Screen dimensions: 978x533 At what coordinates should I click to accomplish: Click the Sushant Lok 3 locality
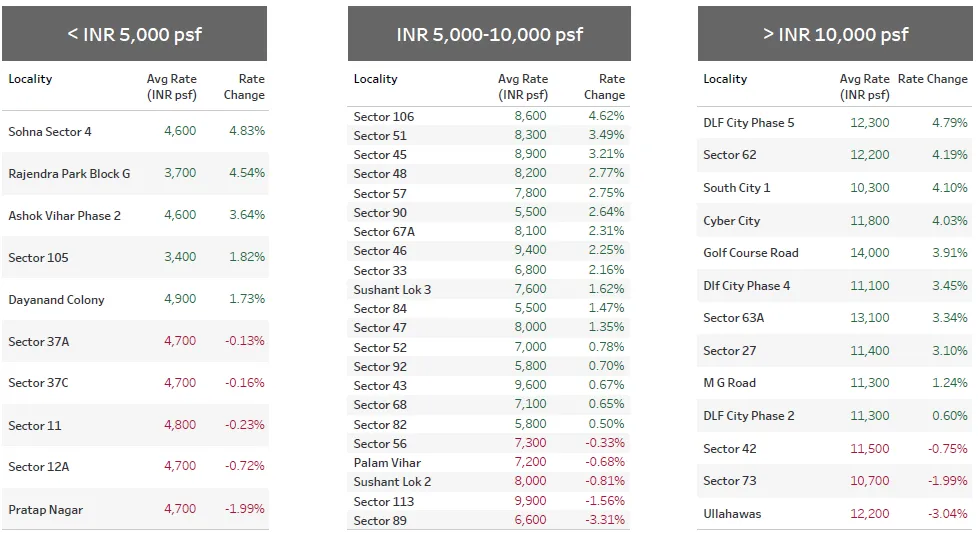click(x=392, y=289)
